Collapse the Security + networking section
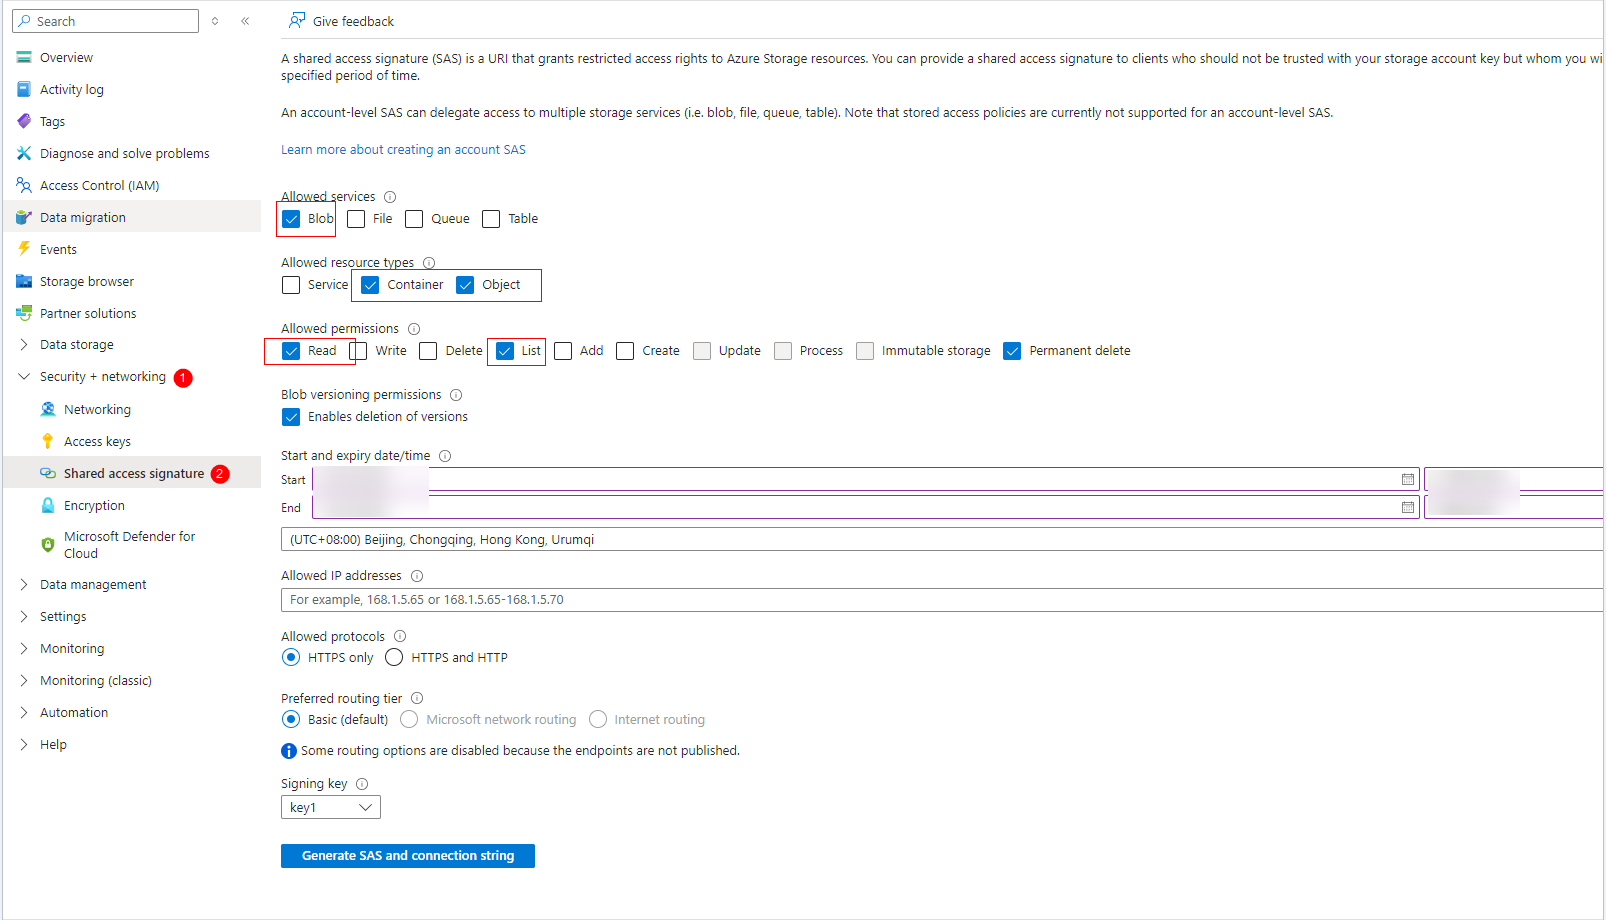This screenshot has width=1606, height=920. pos(24,377)
